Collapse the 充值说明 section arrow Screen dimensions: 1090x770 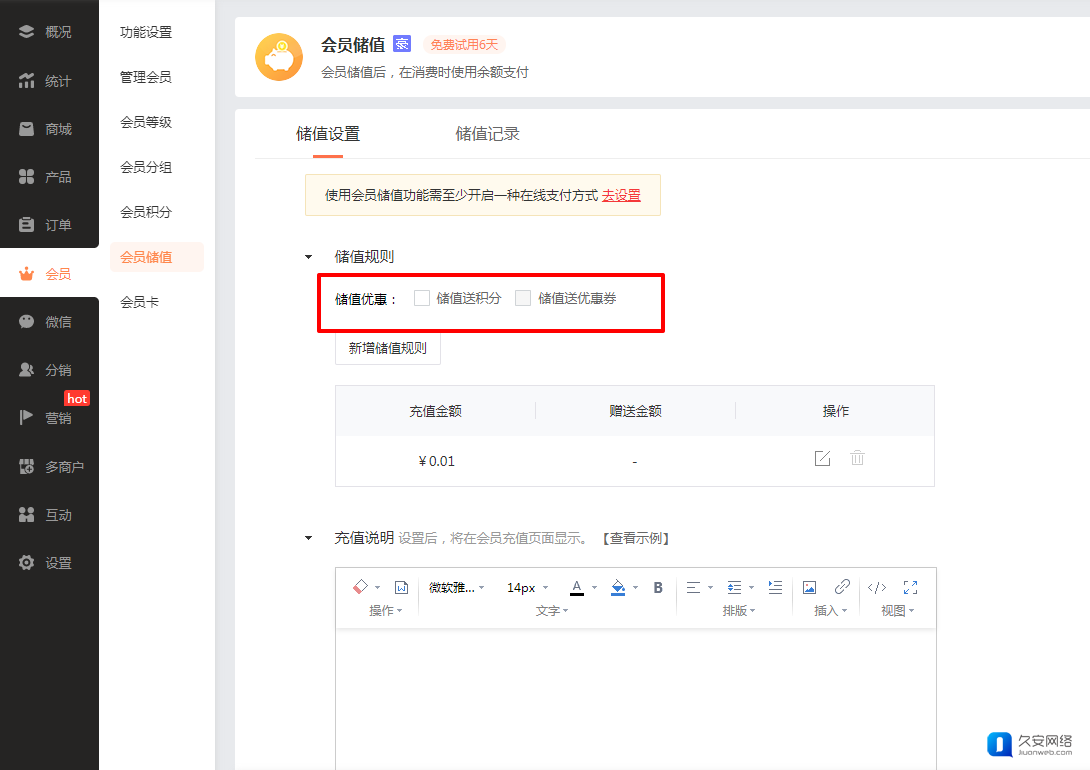pos(309,538)
